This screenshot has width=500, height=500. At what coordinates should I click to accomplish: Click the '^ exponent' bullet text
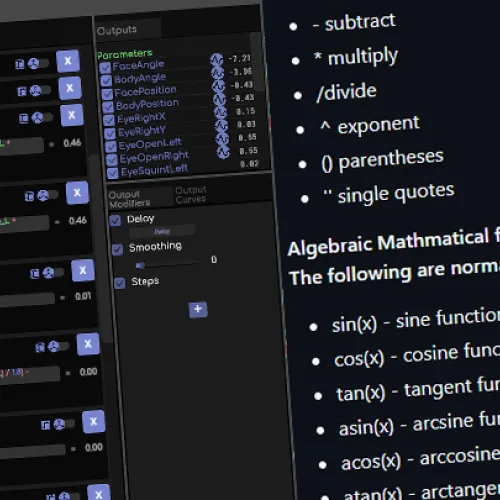[369, 125]
